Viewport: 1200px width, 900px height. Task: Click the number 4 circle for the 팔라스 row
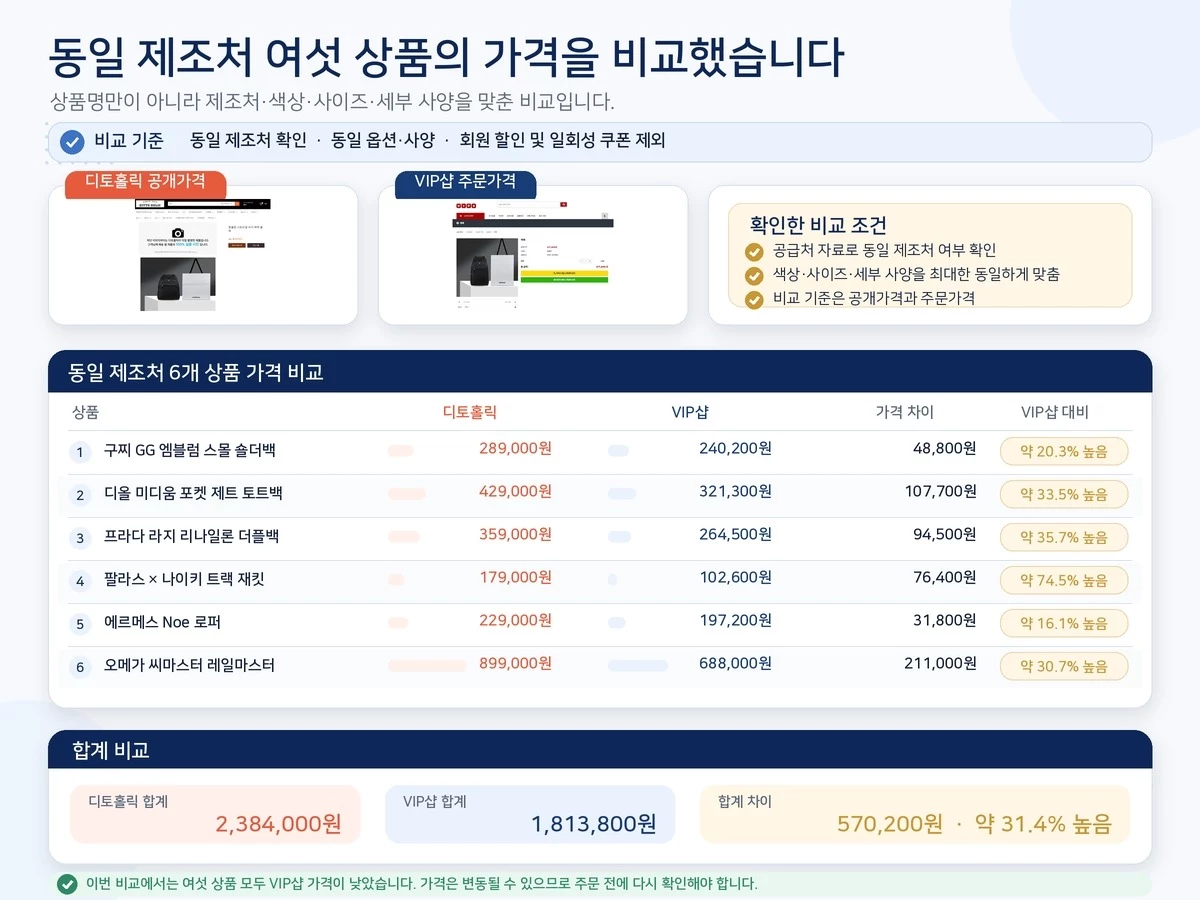coord(80,581)
